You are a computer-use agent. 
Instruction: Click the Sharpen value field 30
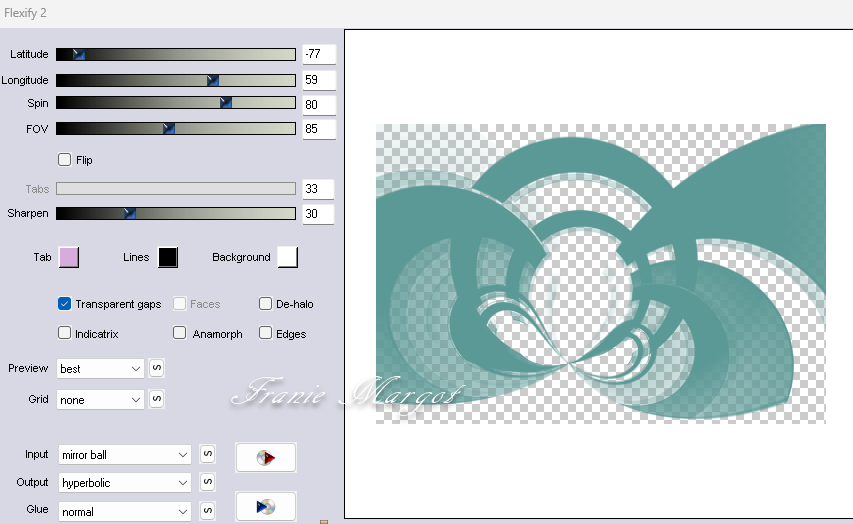pos(319,214)
